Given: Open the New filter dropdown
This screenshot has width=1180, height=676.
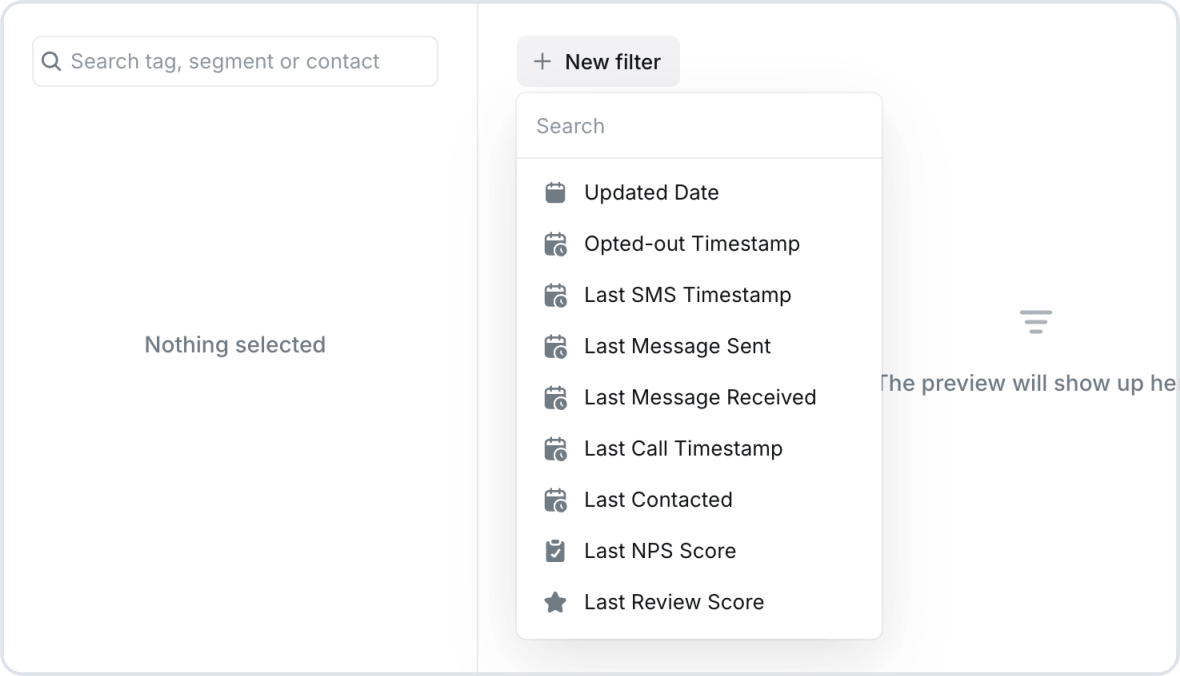Looking at the screenshot, I should pyautogui.click(x=598, y=61).
